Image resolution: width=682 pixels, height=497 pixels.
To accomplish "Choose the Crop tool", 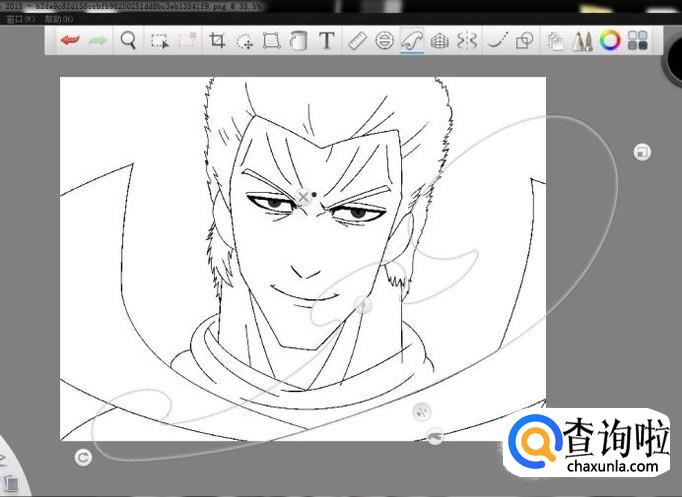I will [x=216, y=41].
